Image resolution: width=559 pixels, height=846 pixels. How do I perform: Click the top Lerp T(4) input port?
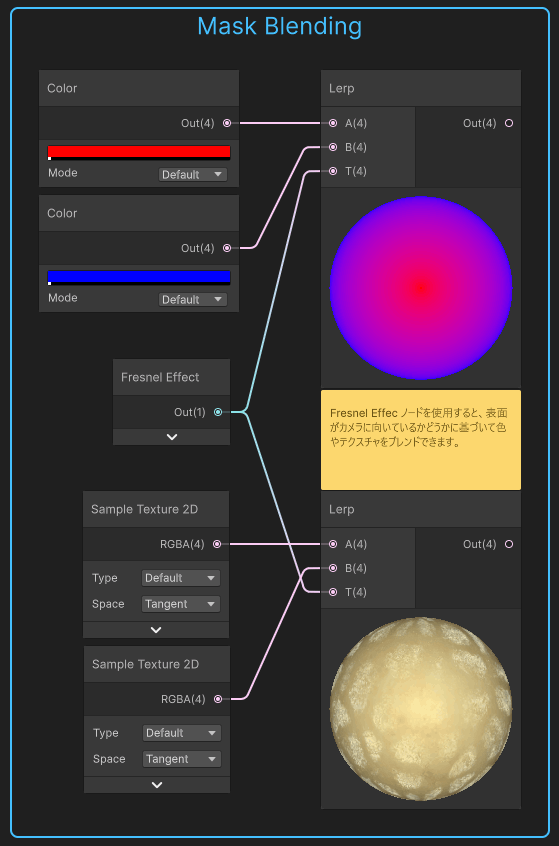pyautogui.click(x=333, y=171)
